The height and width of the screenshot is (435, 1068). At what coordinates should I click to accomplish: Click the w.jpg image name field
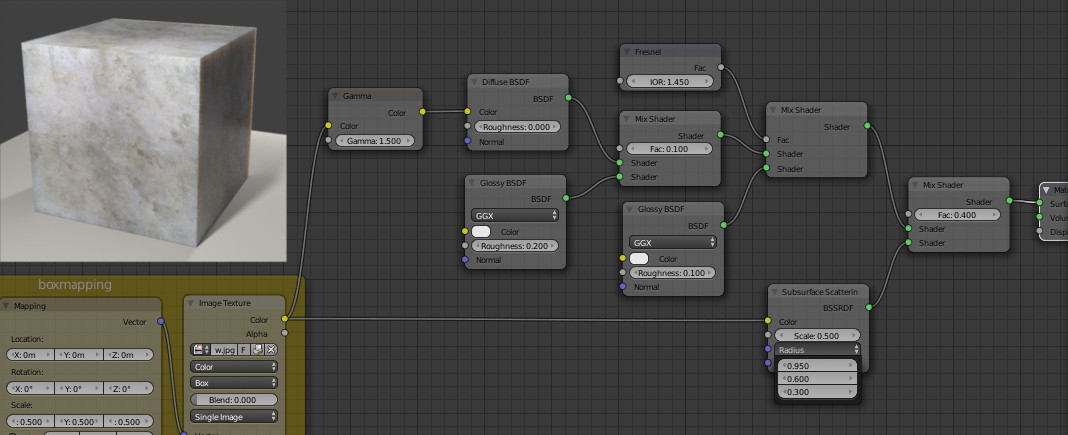click(224, 349)
